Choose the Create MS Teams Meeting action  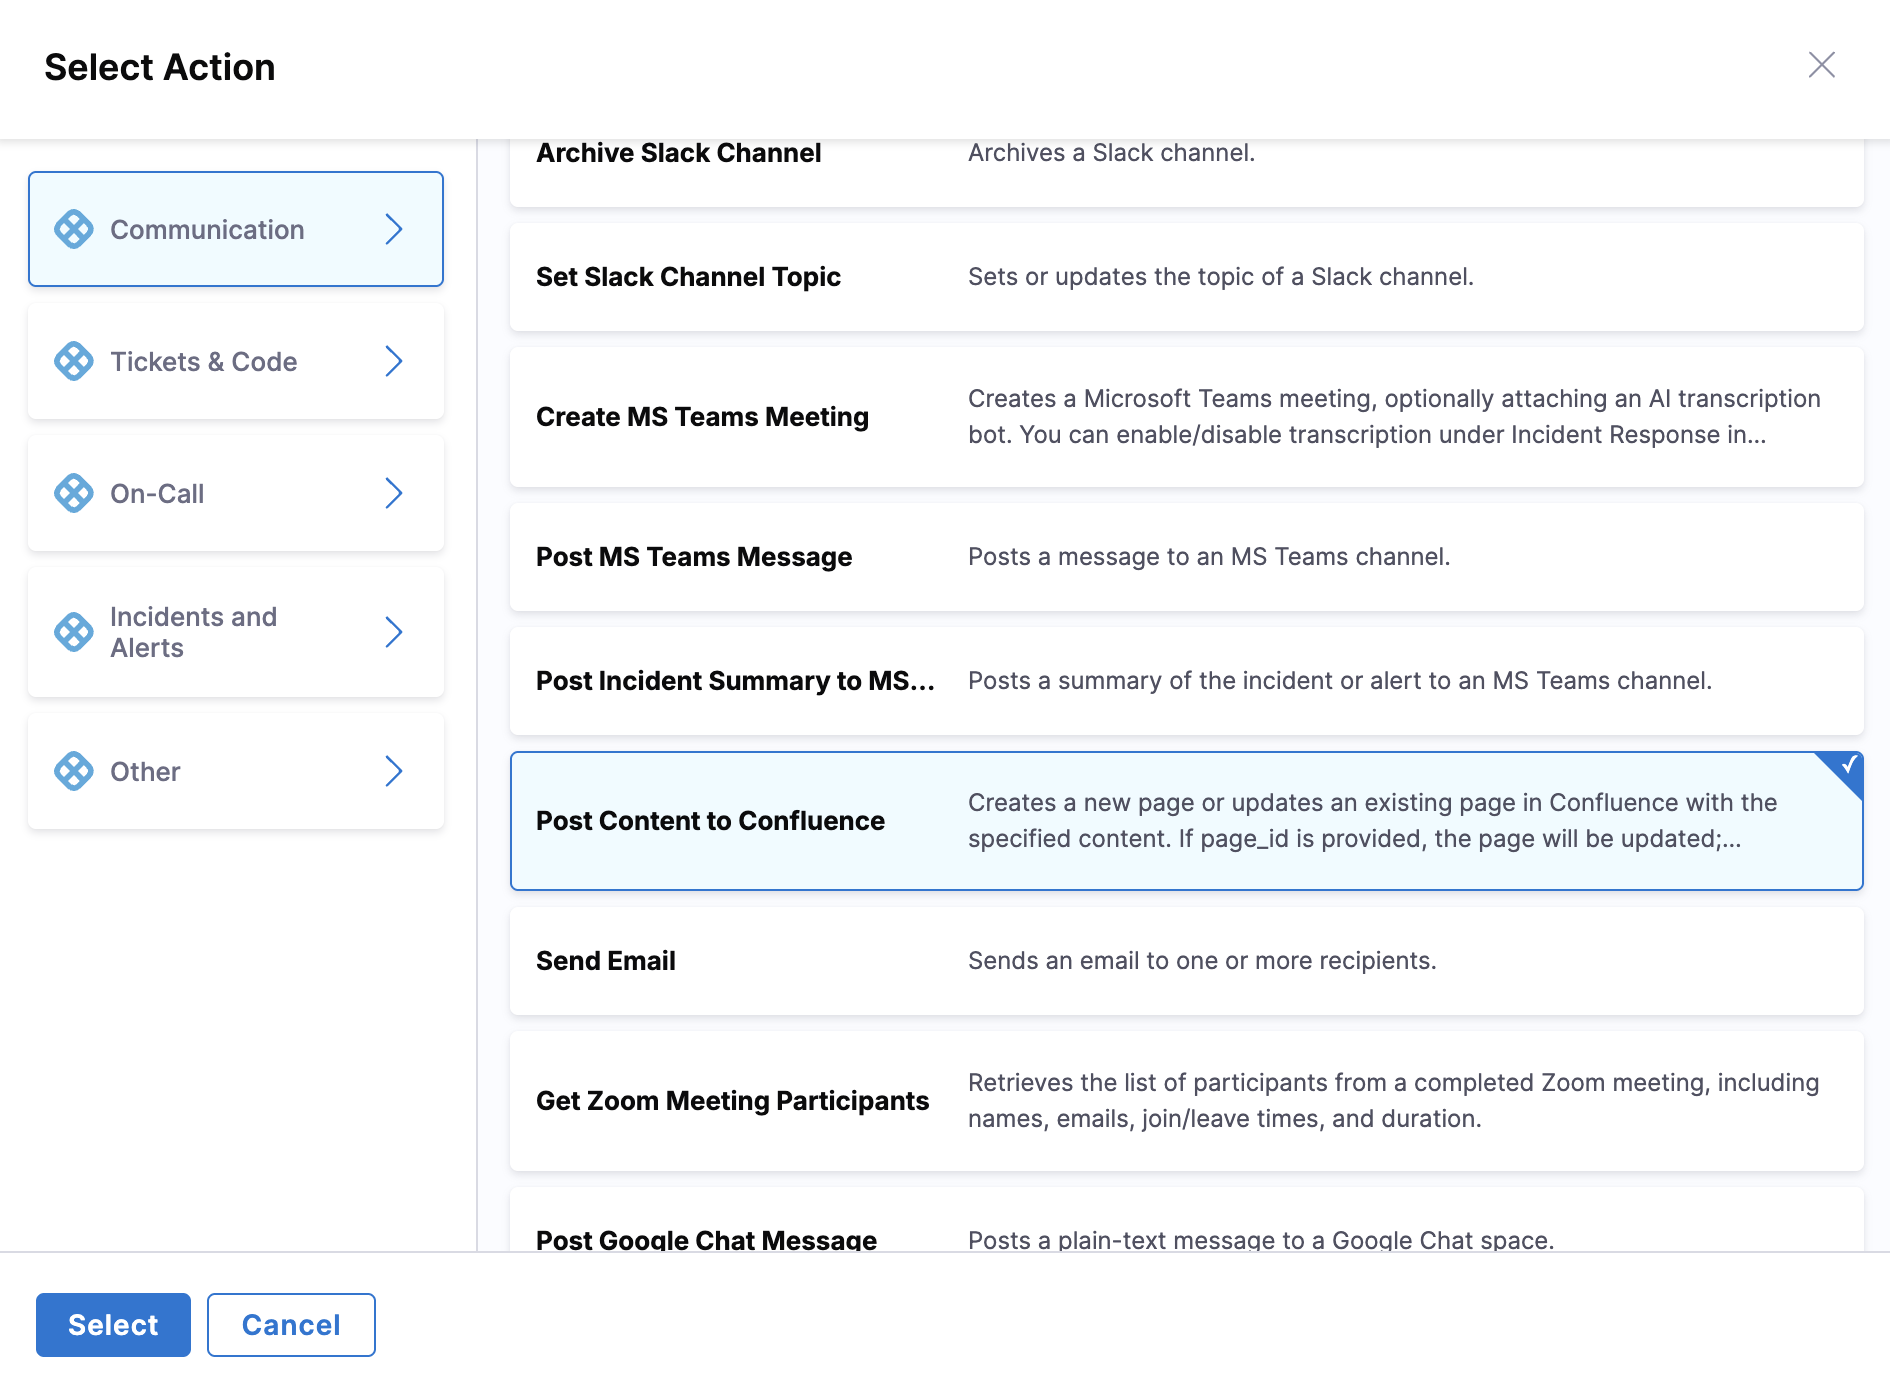(1187, 417)
